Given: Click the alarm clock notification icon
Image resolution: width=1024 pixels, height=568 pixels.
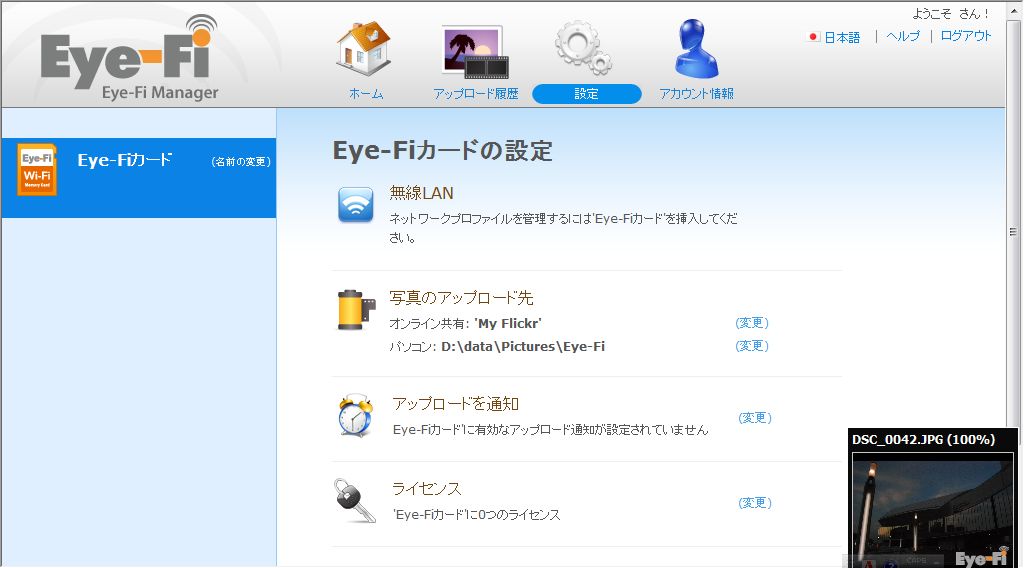Looking at the screenshot, I should click(x=356, y=415).
